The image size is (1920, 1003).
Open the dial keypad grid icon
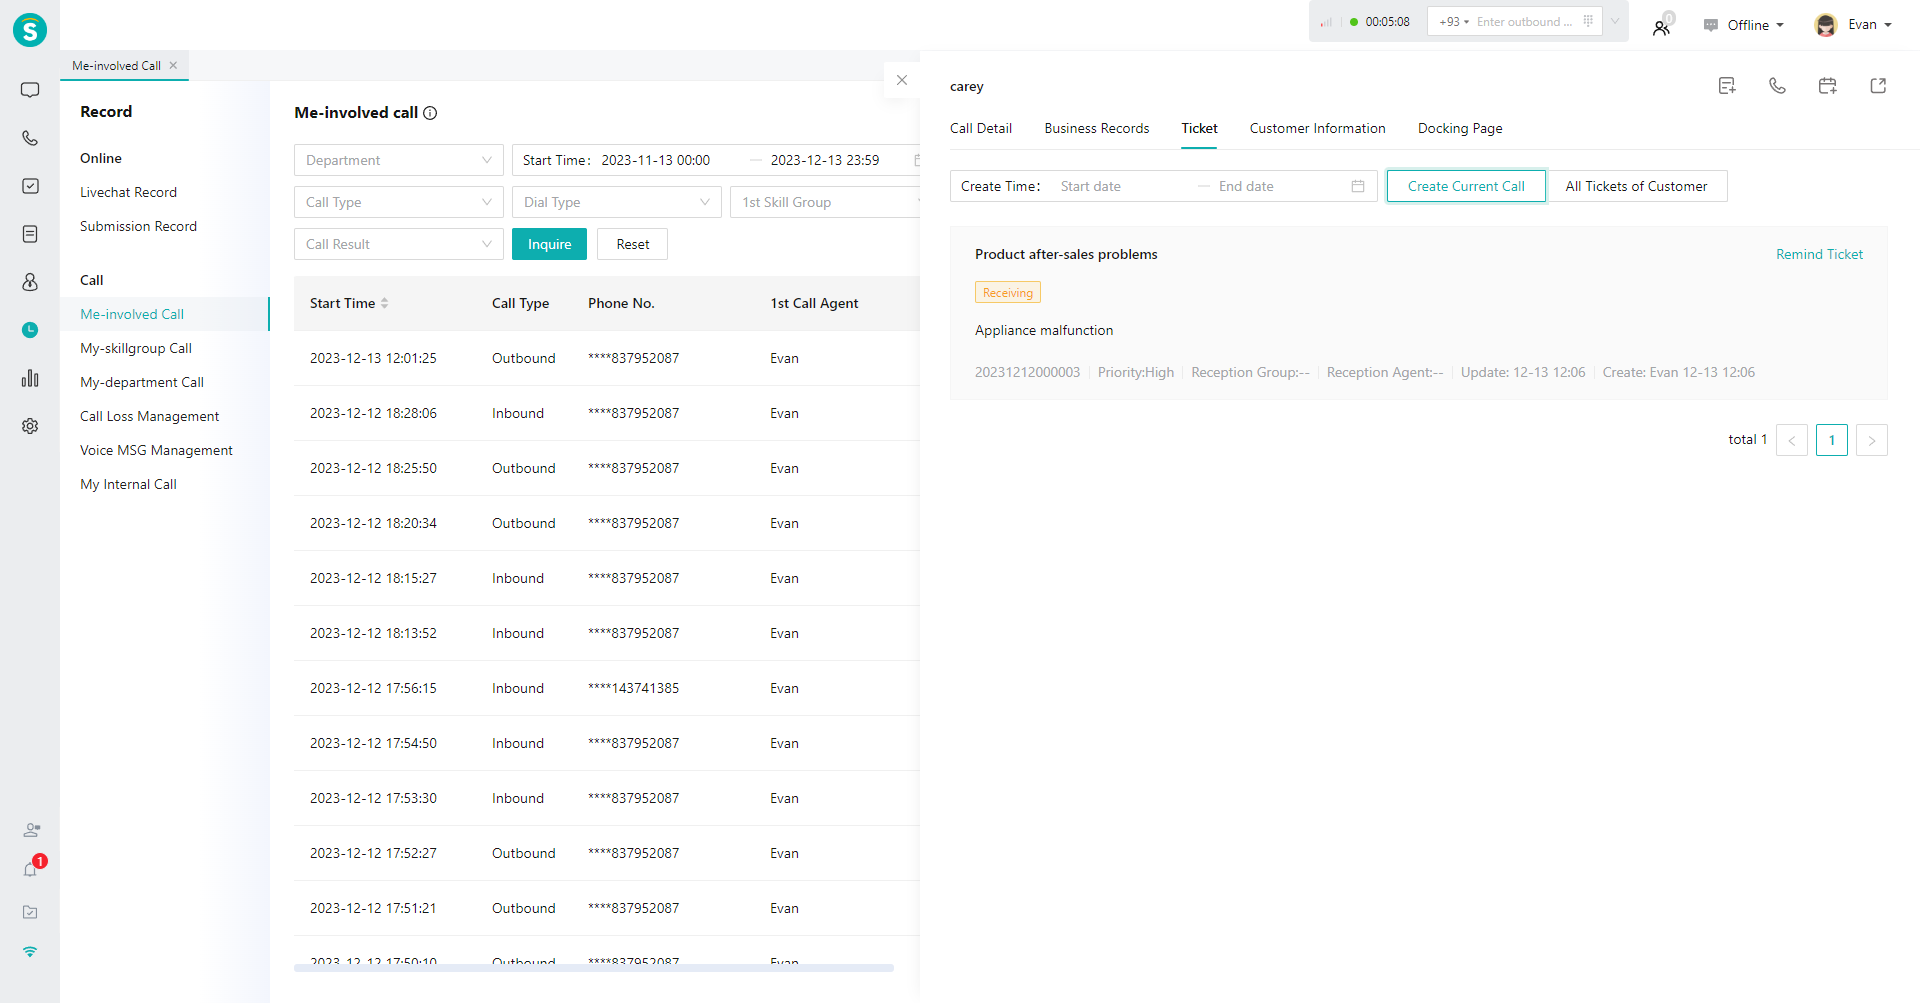(1588, 21)
